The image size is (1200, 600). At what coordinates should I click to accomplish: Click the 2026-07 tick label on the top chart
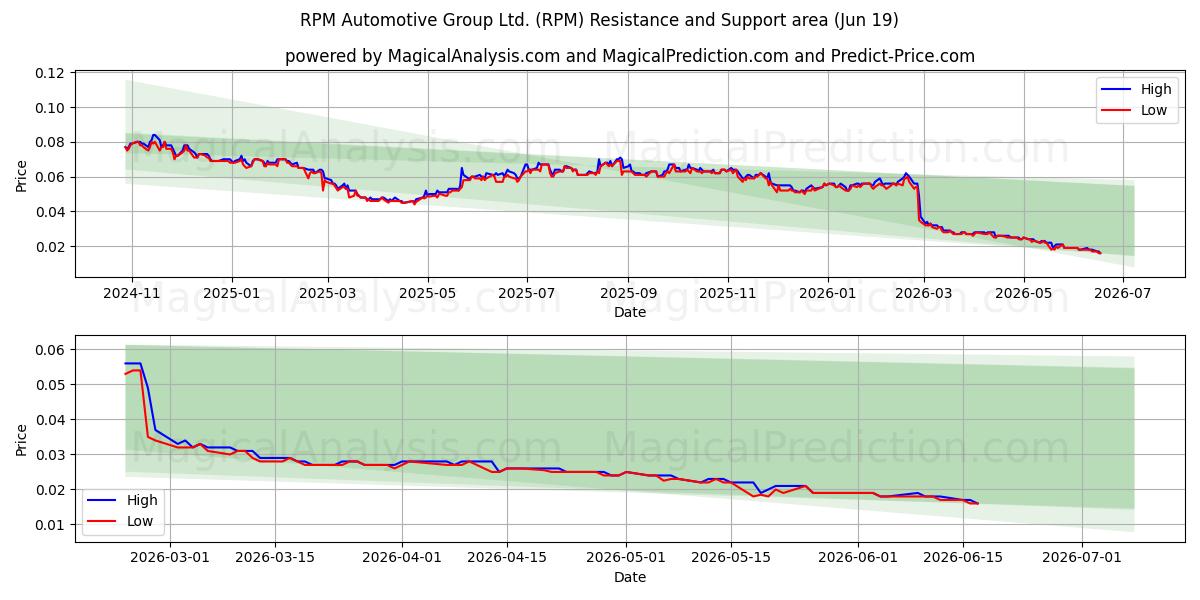(x=1123, y=293)
